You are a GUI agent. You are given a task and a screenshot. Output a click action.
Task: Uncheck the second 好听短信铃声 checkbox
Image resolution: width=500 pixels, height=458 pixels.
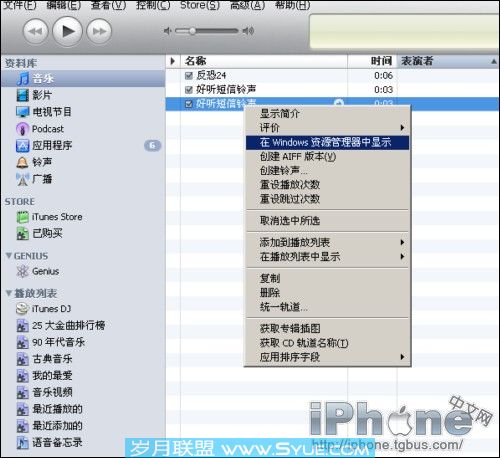pyautogui.click(x=189, y=90)
